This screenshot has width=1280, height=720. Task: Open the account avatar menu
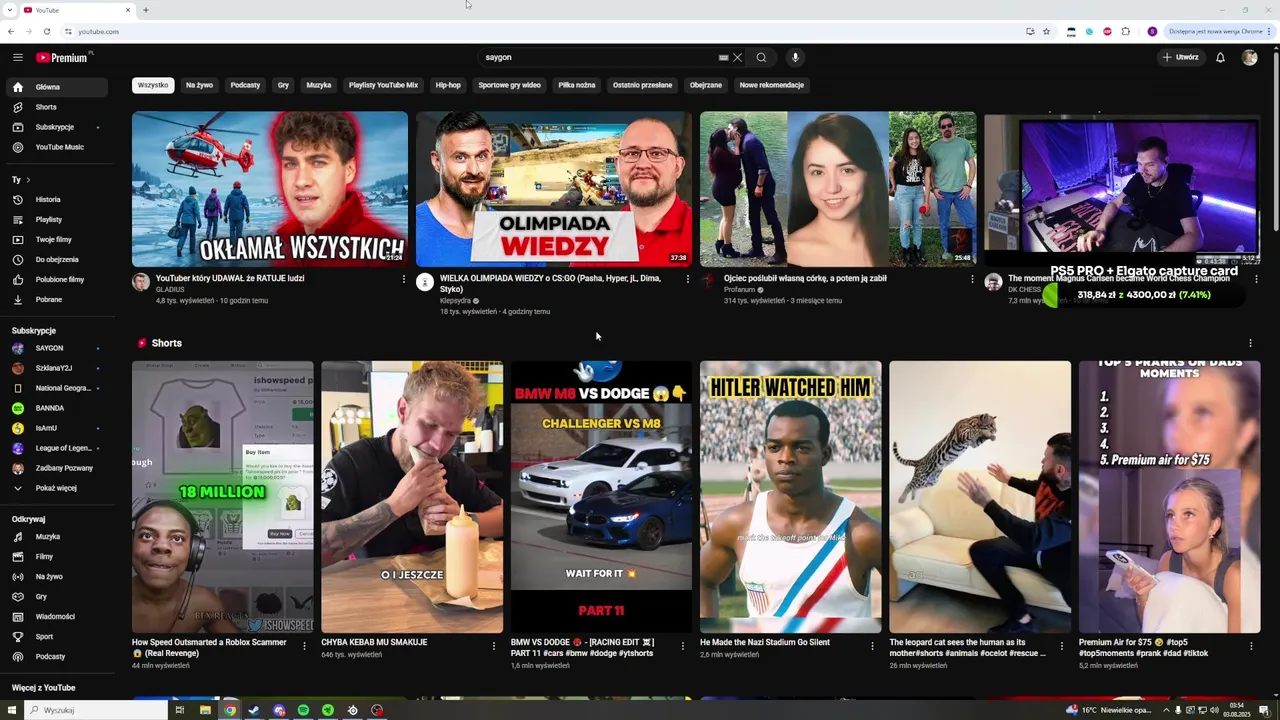[x=1249, y=57]
